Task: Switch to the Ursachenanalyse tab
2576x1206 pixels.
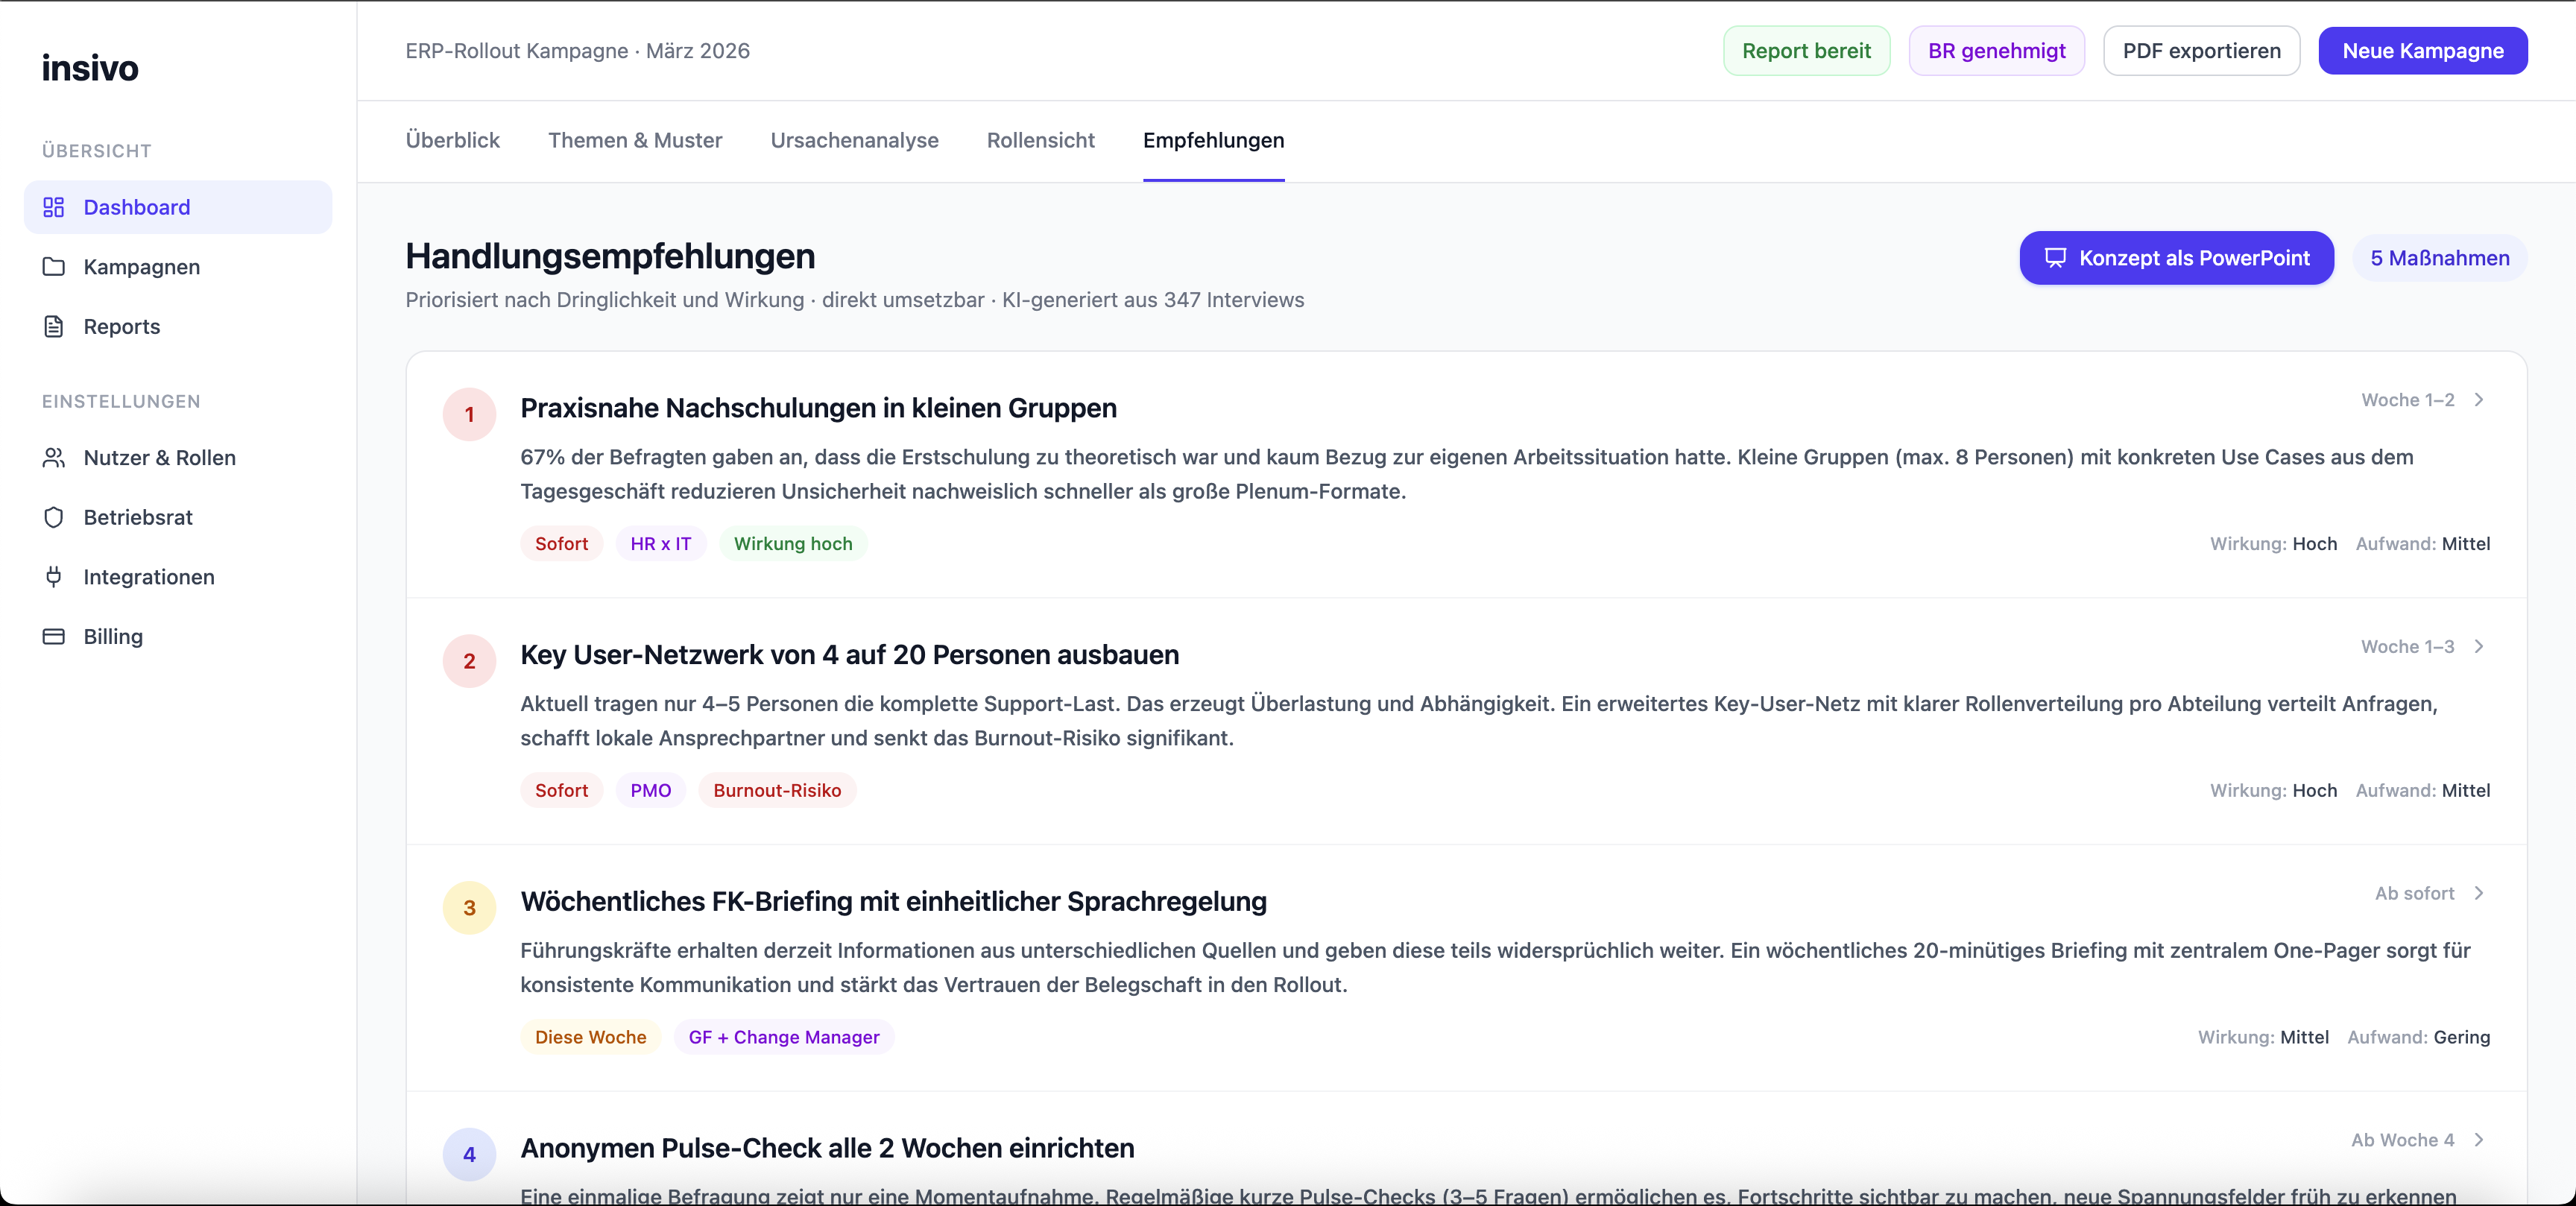Action: pos(854,141)
